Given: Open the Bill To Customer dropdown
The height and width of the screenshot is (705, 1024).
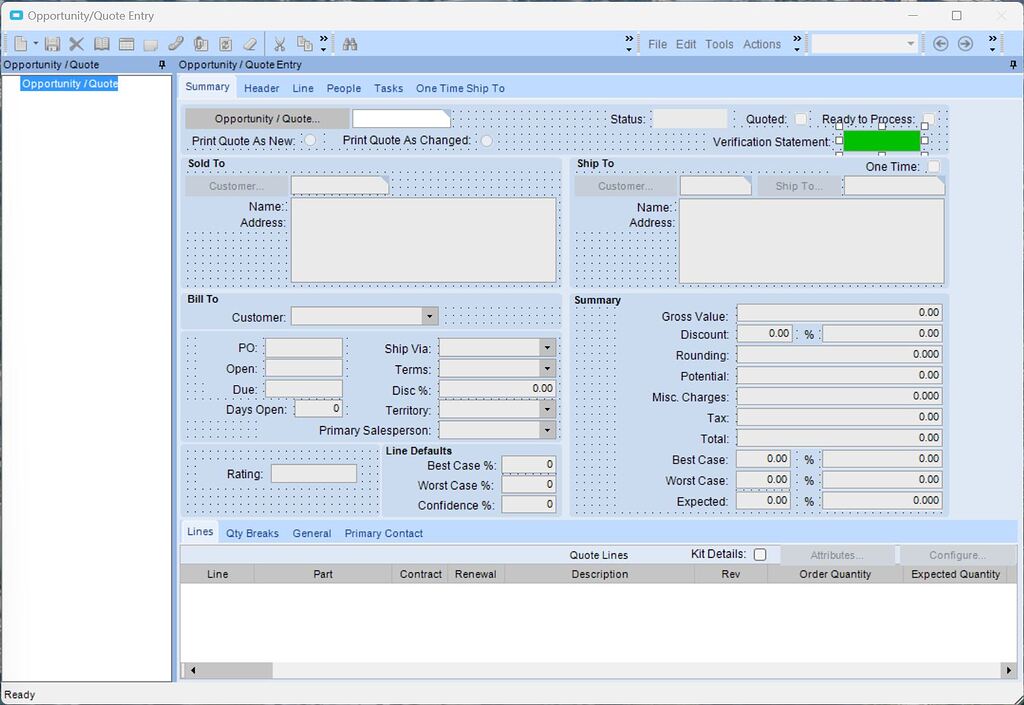Looking at the screenshot, I should 430,317.
